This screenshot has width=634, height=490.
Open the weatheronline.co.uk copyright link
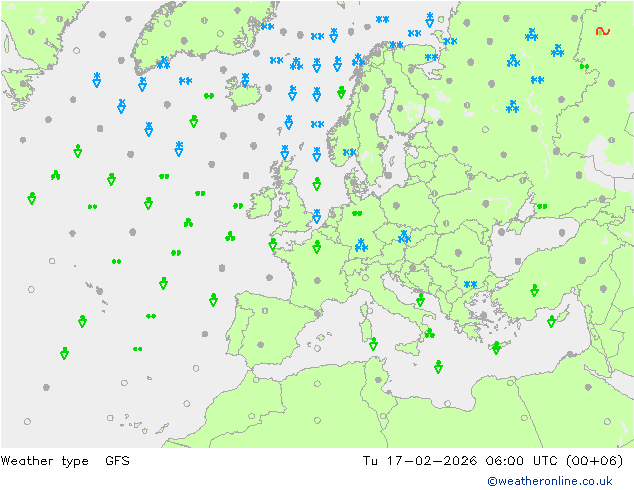click(550, 481)
